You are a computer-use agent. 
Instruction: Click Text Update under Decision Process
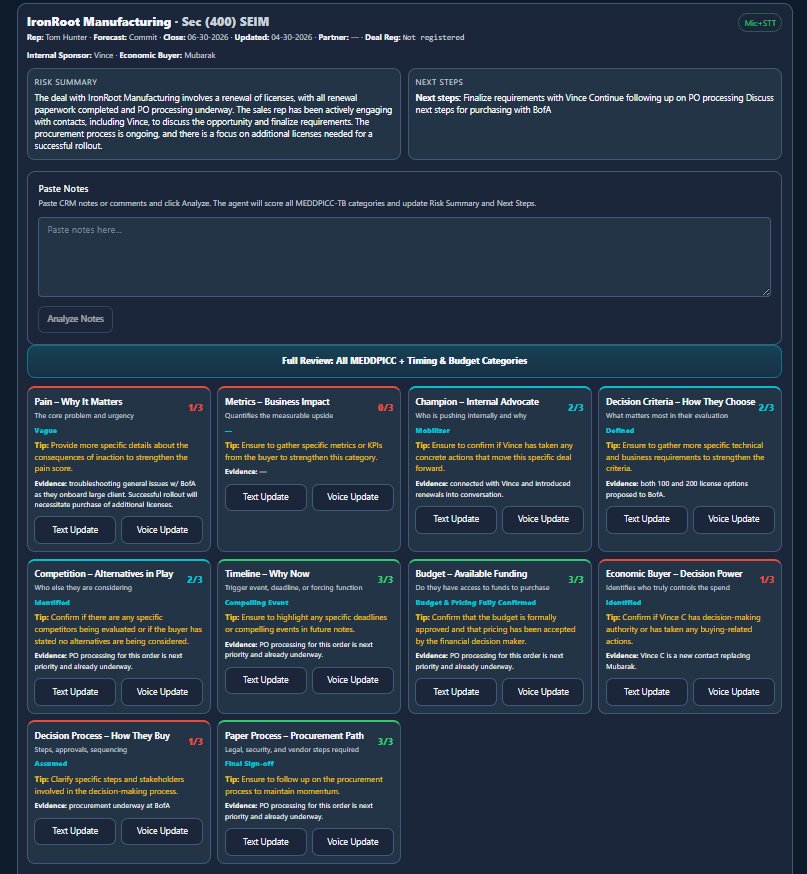[x=75, y=831]
